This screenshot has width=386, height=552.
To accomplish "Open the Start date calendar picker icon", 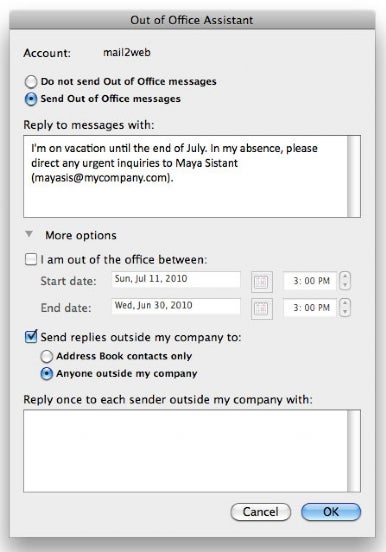I will (261, 282).
